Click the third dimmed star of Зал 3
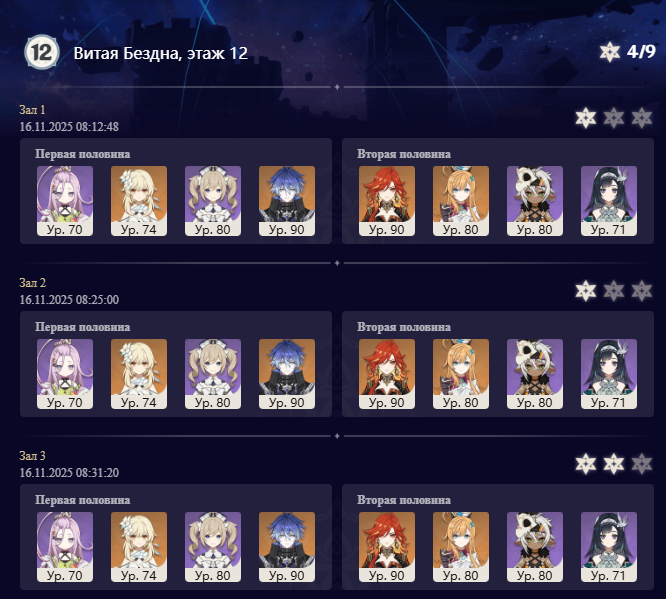Image resolution: width=666 pixels, height=599 pixels. click(x=641, y=464)
